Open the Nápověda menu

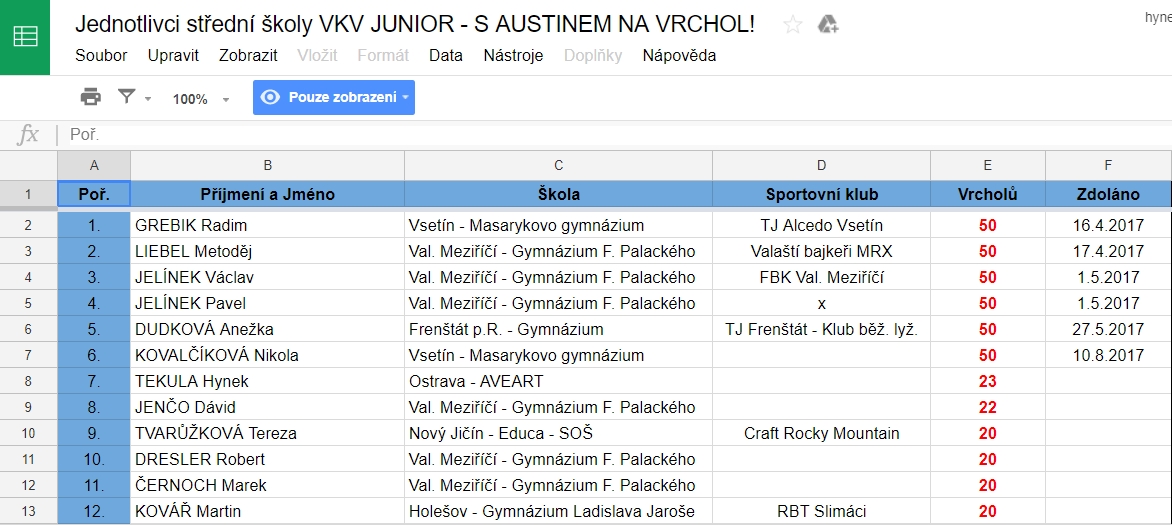pos(679,55)
